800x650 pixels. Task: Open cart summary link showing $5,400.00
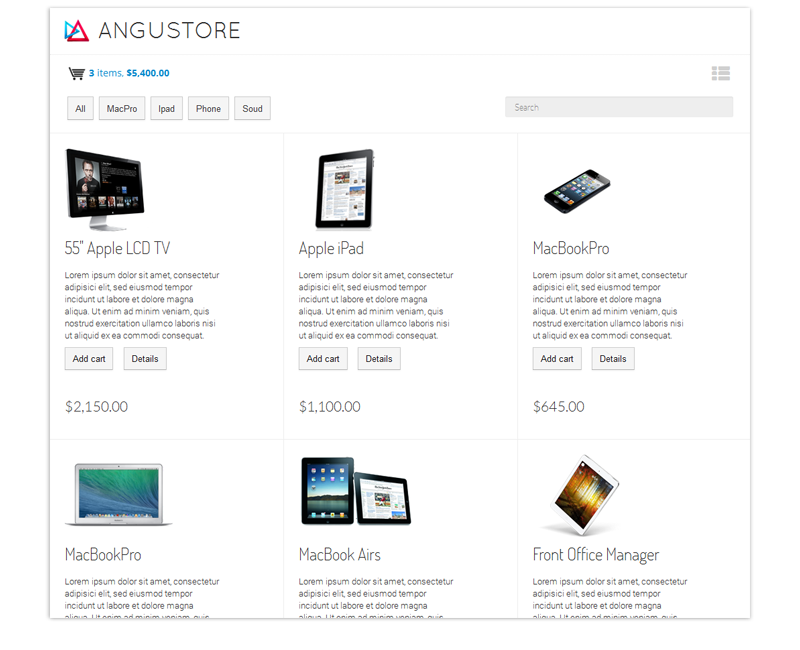tap(129, 73)
